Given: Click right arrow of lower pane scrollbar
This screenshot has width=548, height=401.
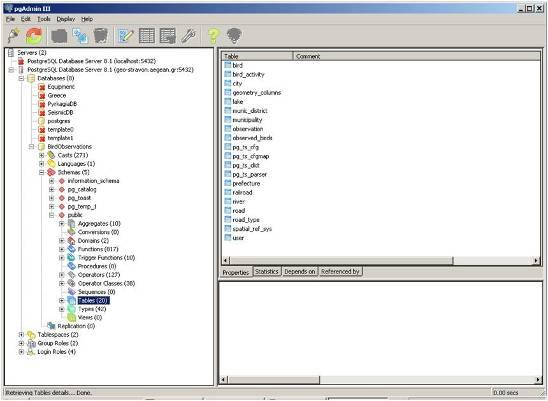Looking at the screenshot, I should (x=538, y=379).
